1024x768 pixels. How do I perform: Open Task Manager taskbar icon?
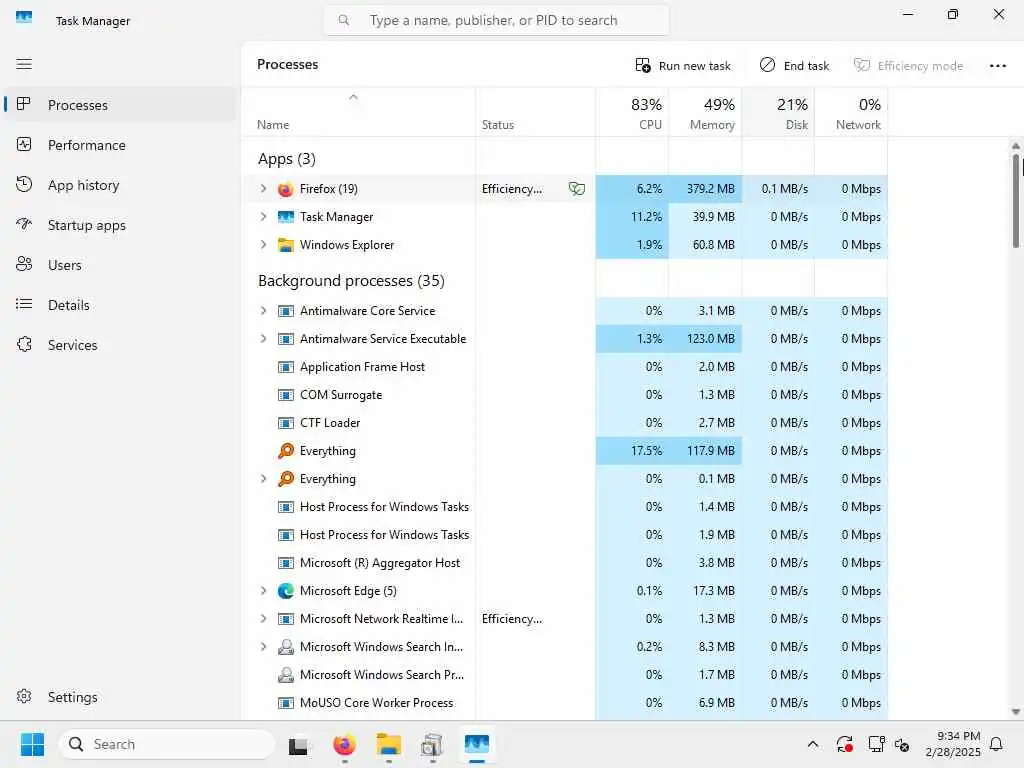[x=477, y=744]
